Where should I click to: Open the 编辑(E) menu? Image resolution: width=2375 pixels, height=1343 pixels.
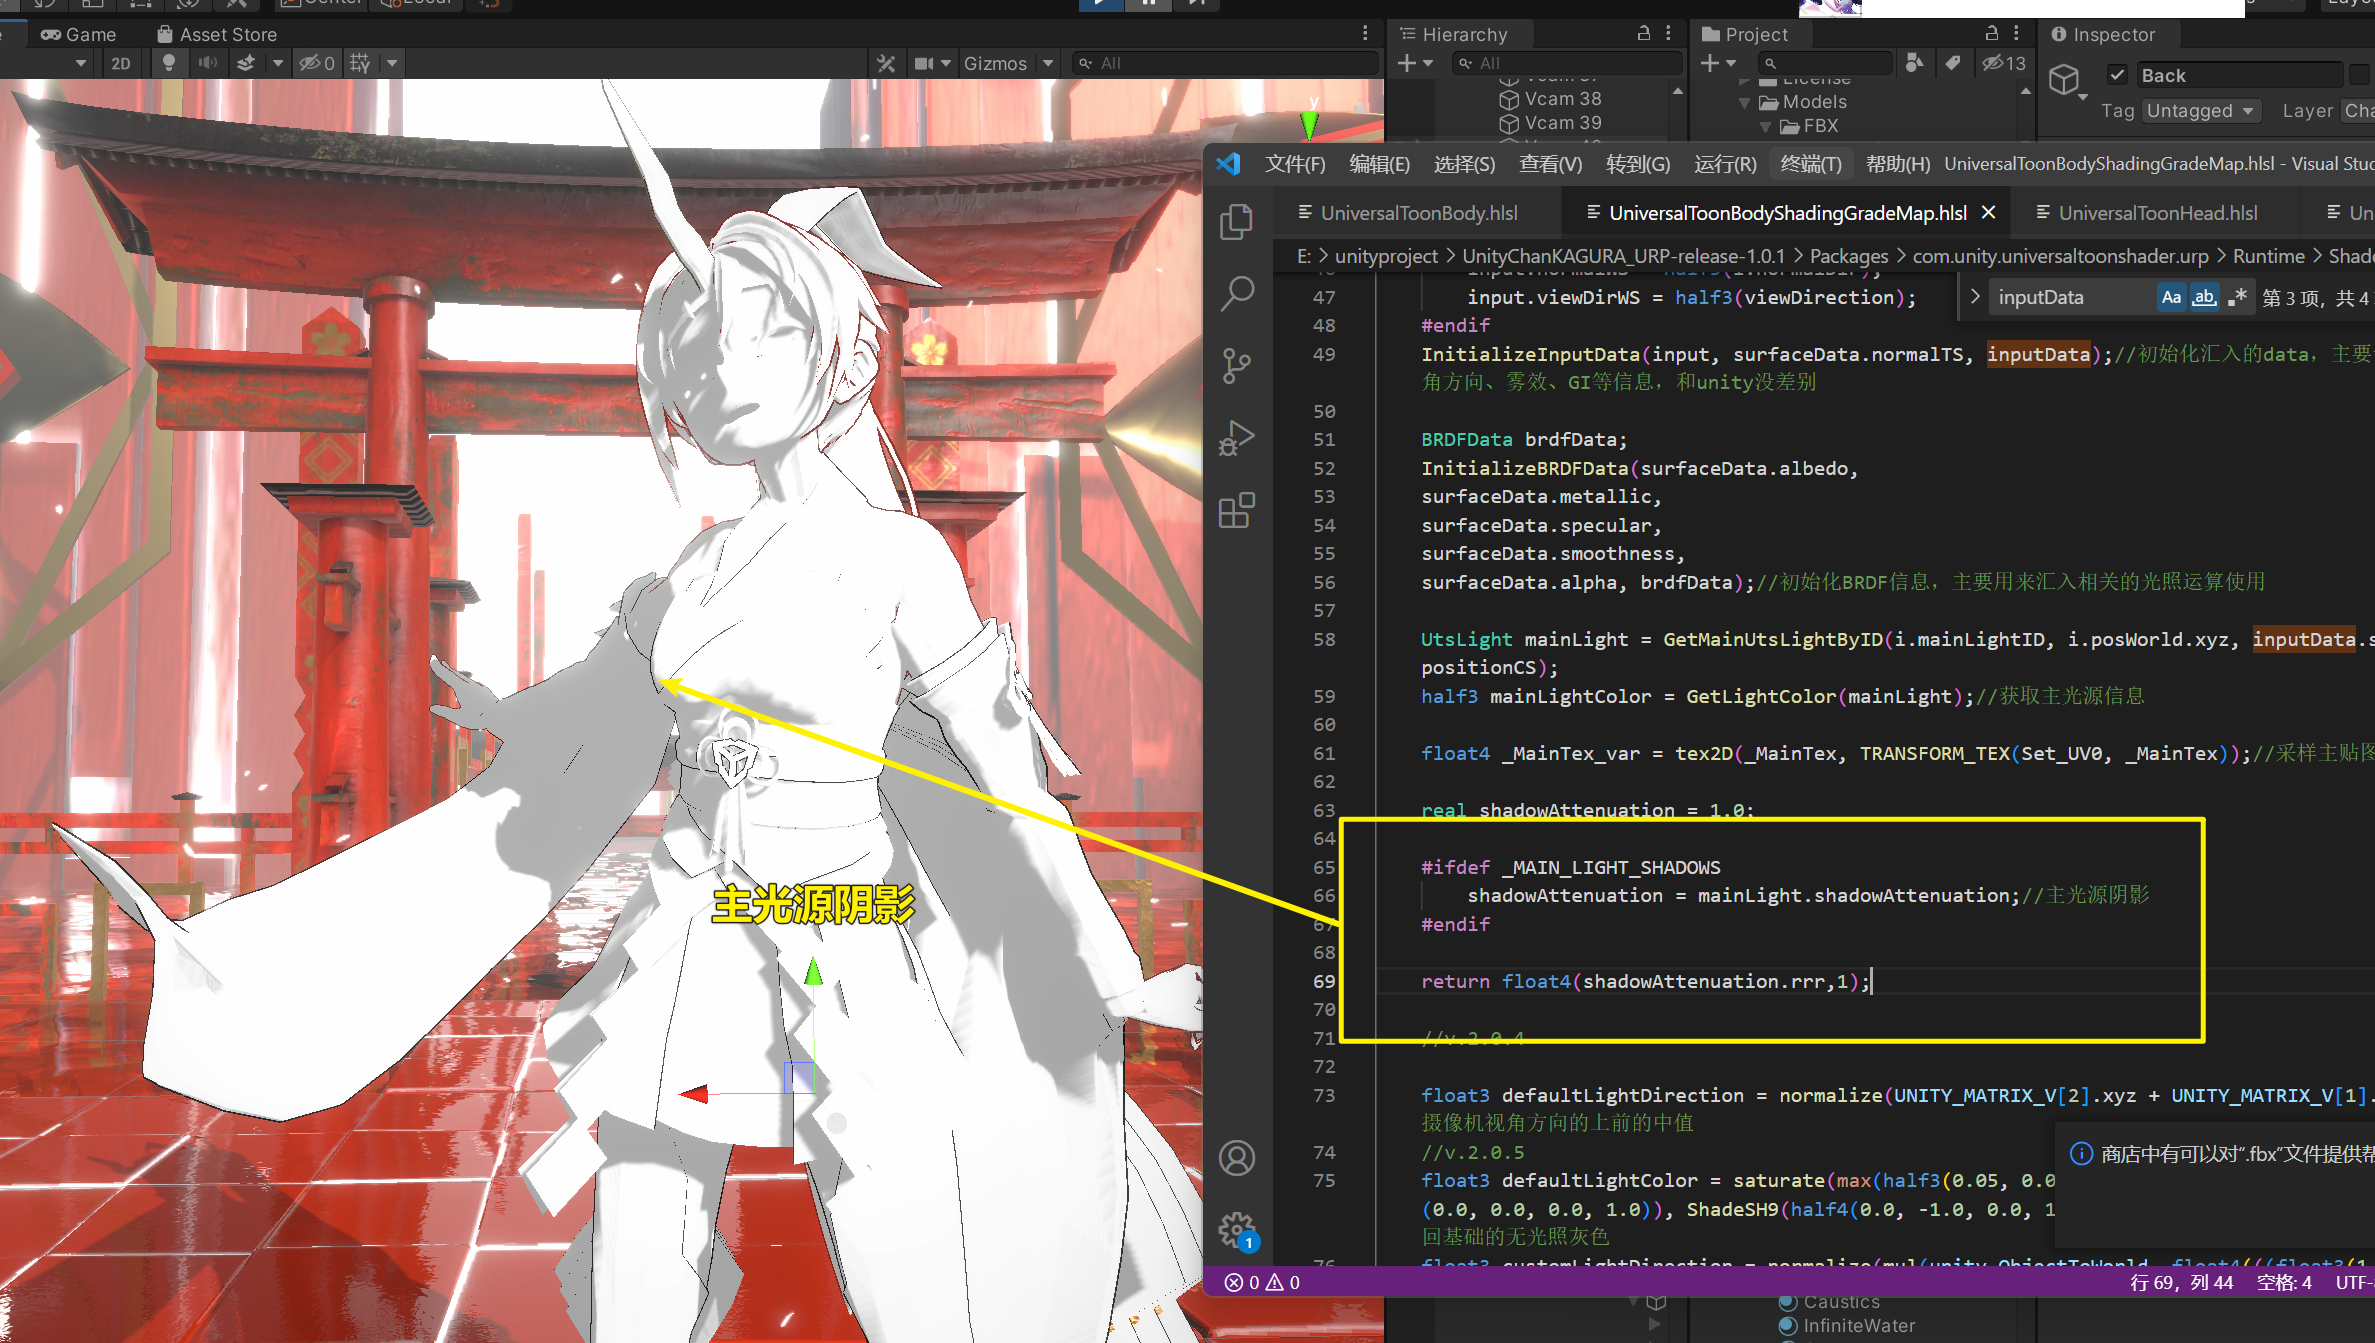point(1379,164)
